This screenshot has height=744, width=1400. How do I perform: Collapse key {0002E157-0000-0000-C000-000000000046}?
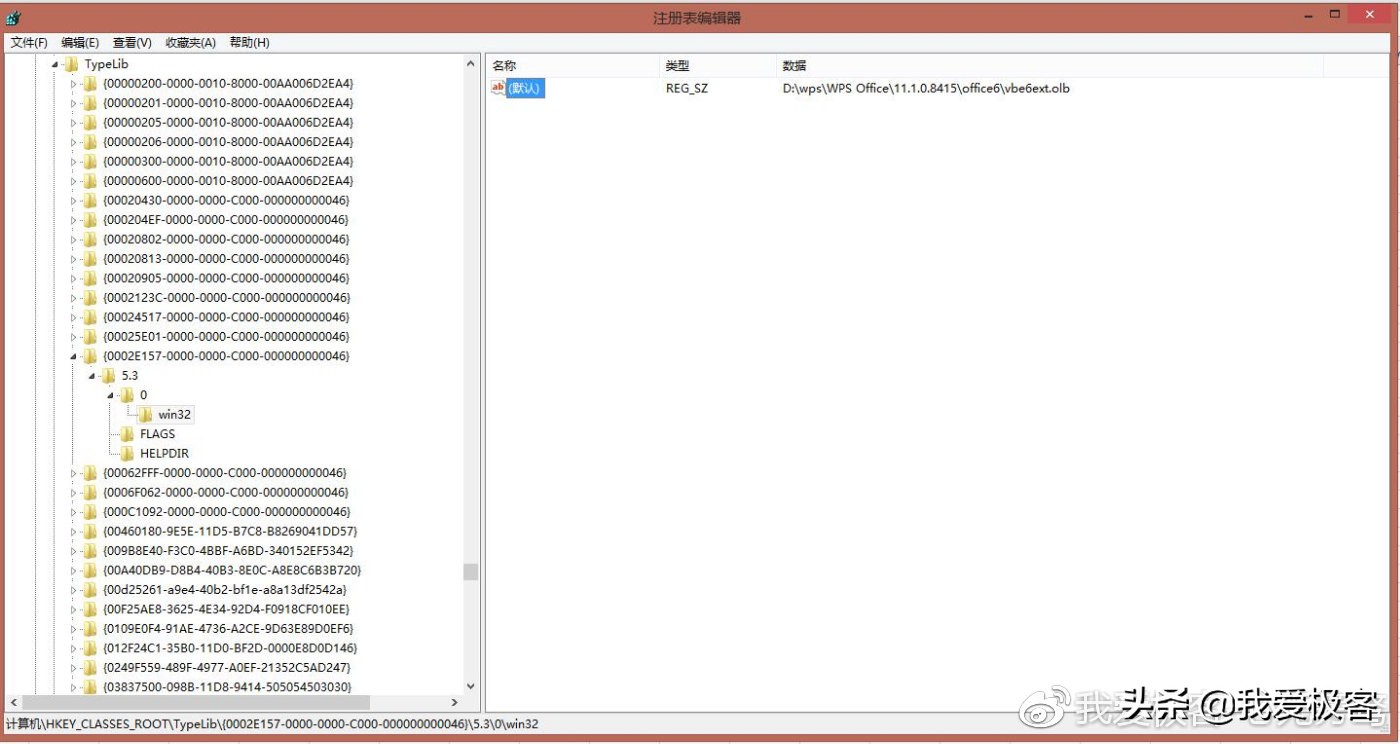click(x=73, y=356)
